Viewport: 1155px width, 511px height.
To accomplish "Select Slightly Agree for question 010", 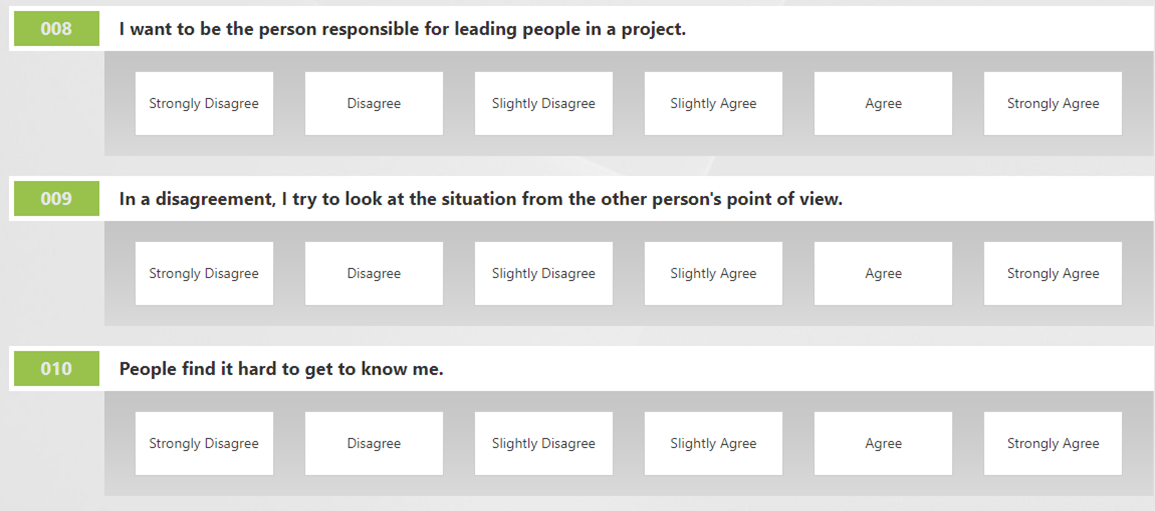I will [713, 443].
